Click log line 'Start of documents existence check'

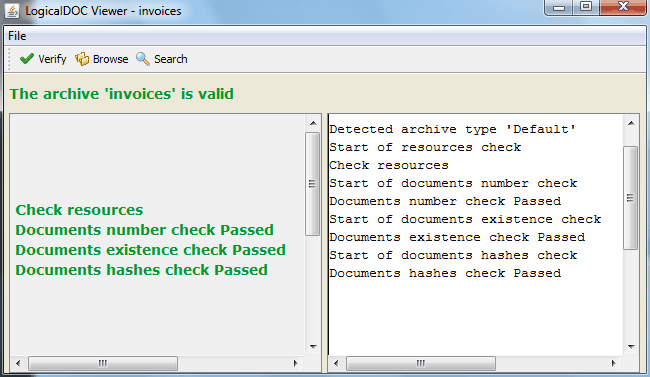tap(465, 219)
